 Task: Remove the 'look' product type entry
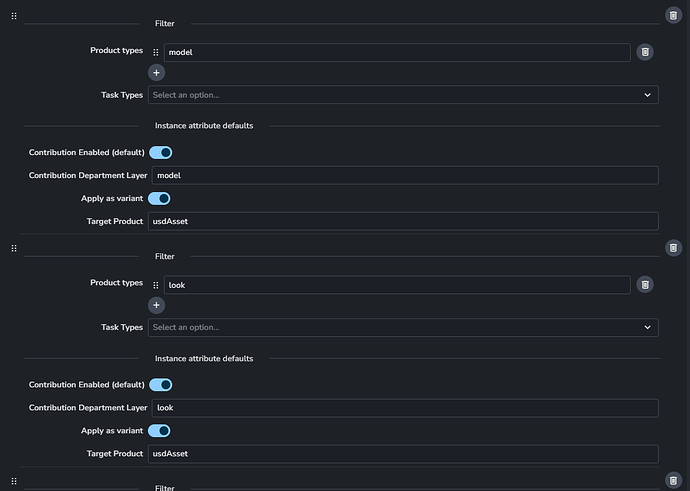pos(645,285)
